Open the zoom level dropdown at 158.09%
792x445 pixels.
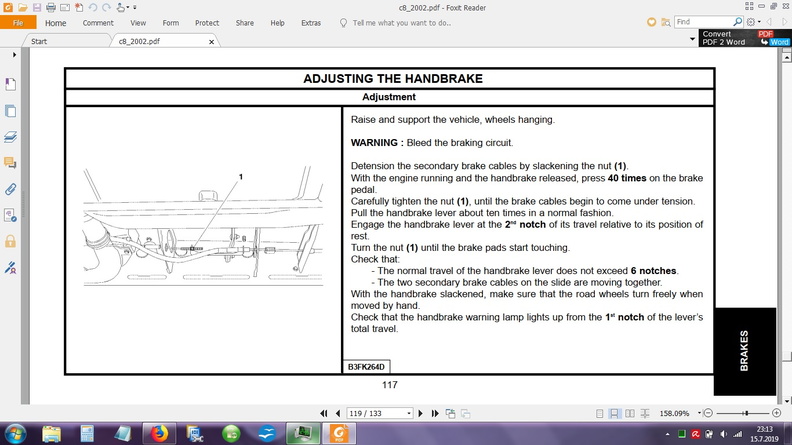click(700, 413)
